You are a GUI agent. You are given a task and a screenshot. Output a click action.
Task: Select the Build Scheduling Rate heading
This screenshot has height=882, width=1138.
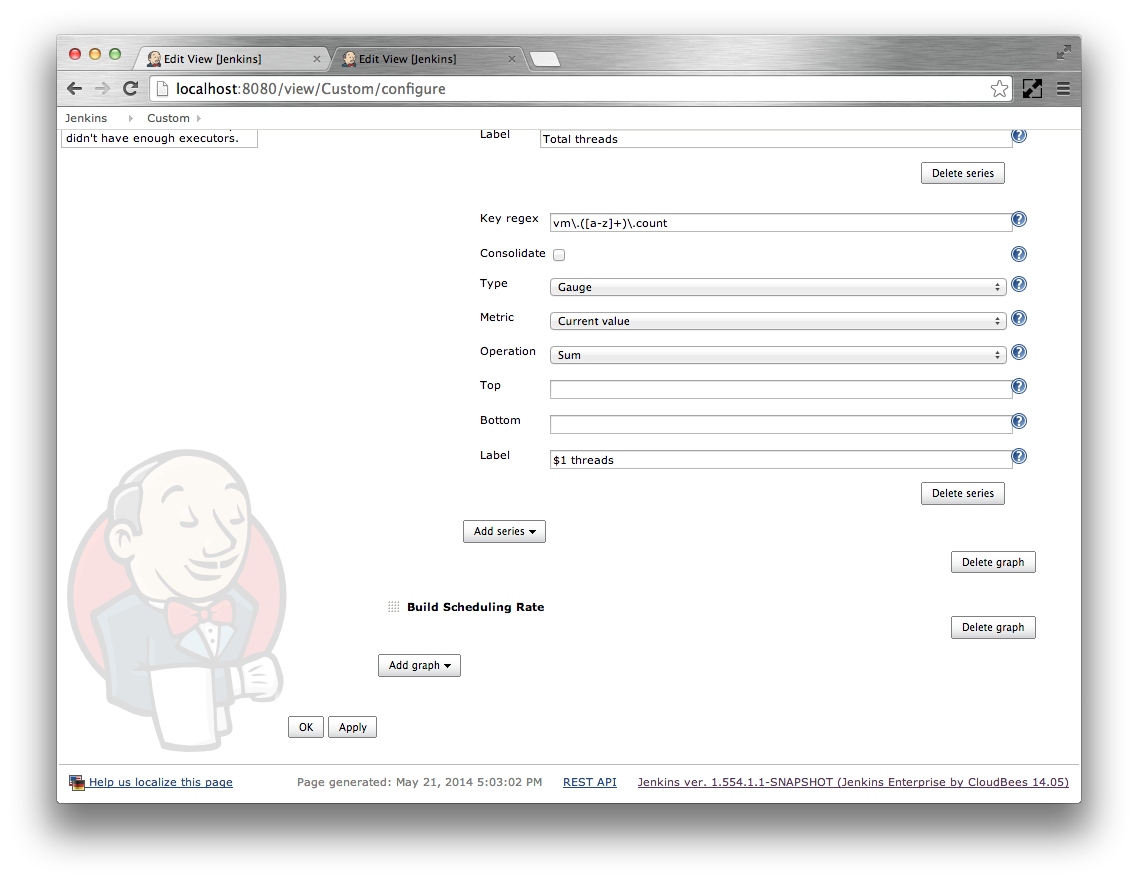point(475,607)
